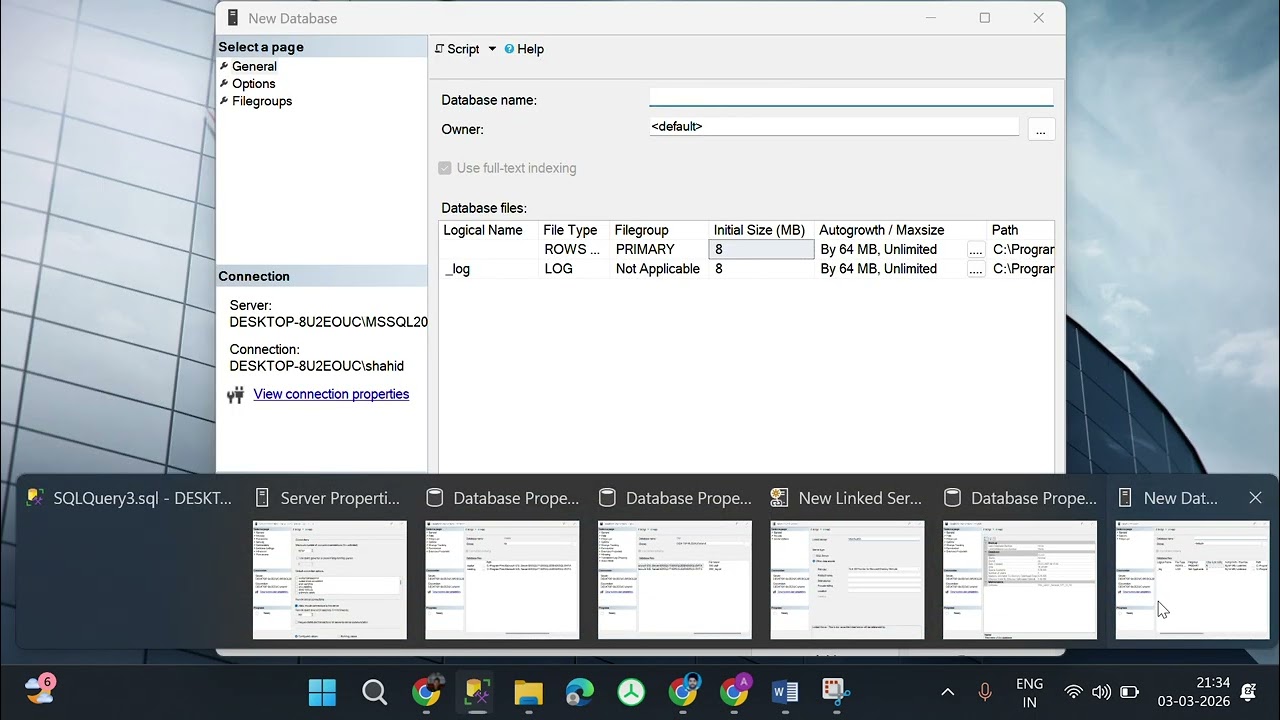Open Windows Search from taskbar
The image size is (1280, 720).
point(374,692)
